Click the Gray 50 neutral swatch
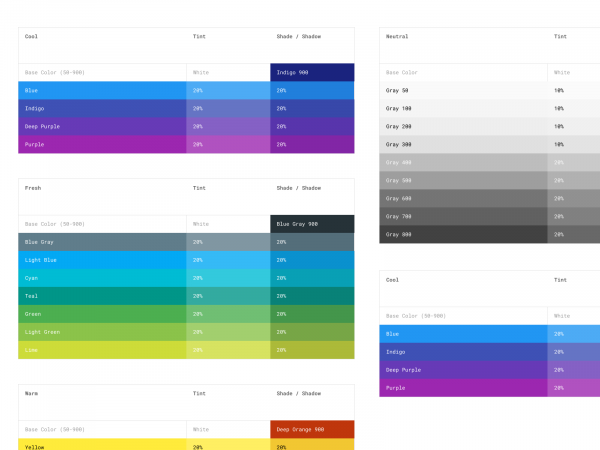Screen dimensions: 600x450 click(463, 90)
